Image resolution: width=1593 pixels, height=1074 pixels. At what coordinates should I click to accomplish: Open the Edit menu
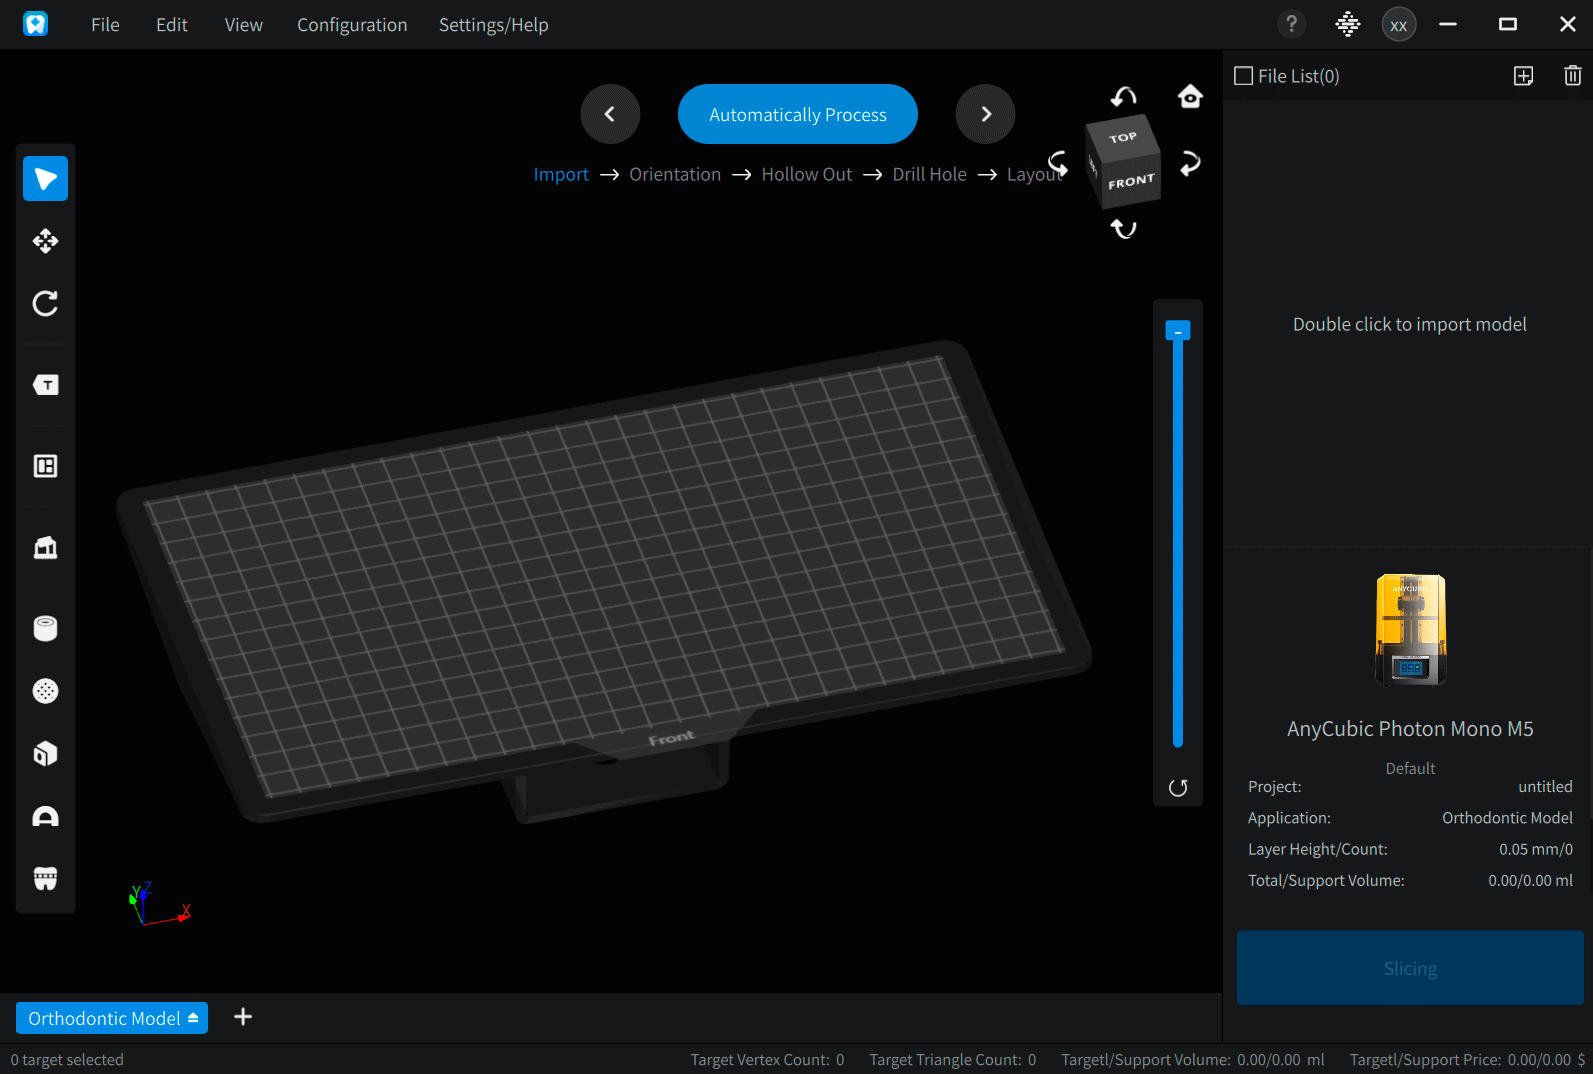(x=172, y=25)
